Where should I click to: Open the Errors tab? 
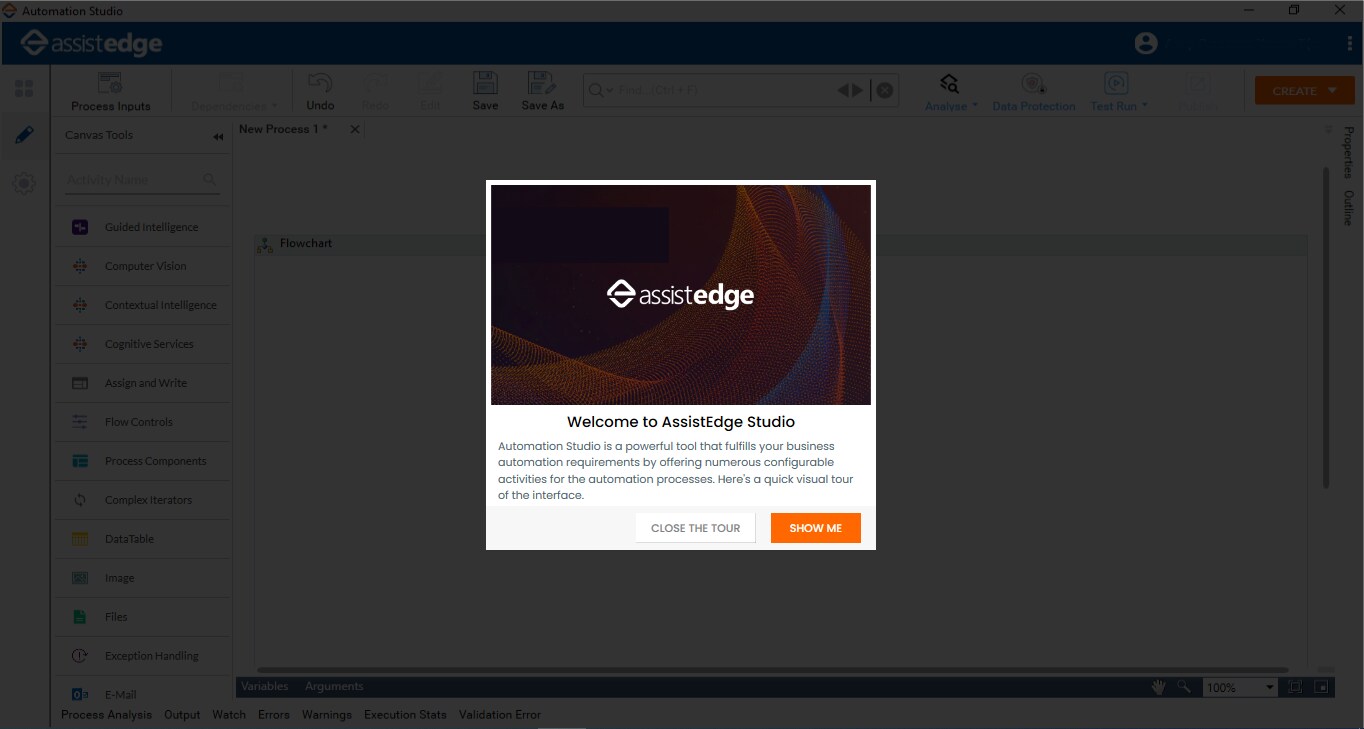274,715
